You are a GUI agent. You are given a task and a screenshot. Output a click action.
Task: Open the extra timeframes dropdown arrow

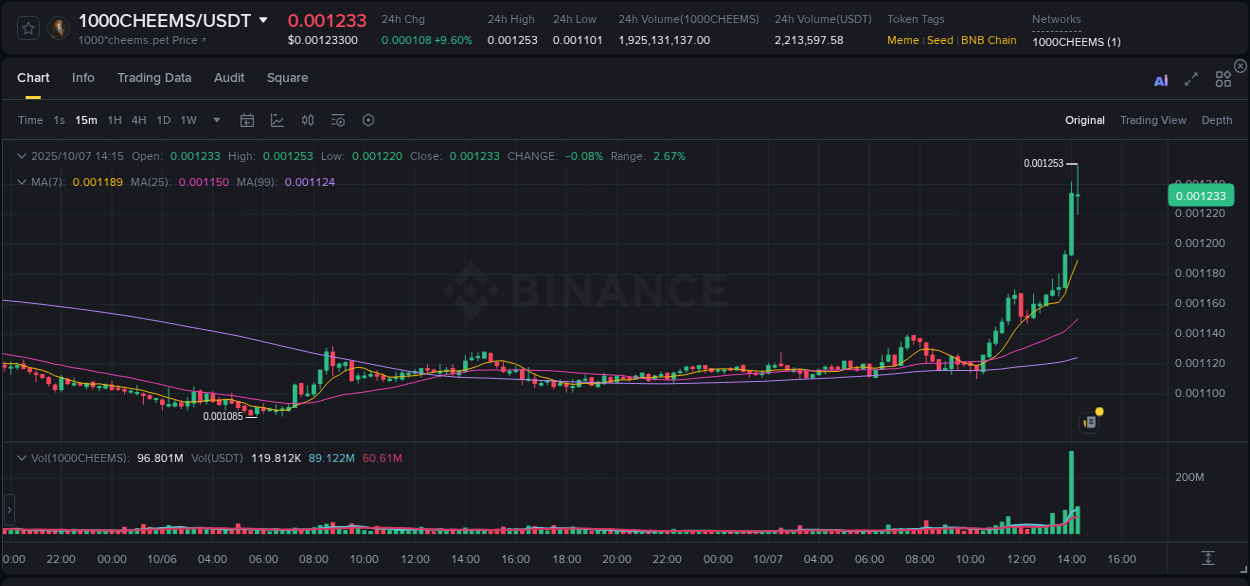(214, 119)
